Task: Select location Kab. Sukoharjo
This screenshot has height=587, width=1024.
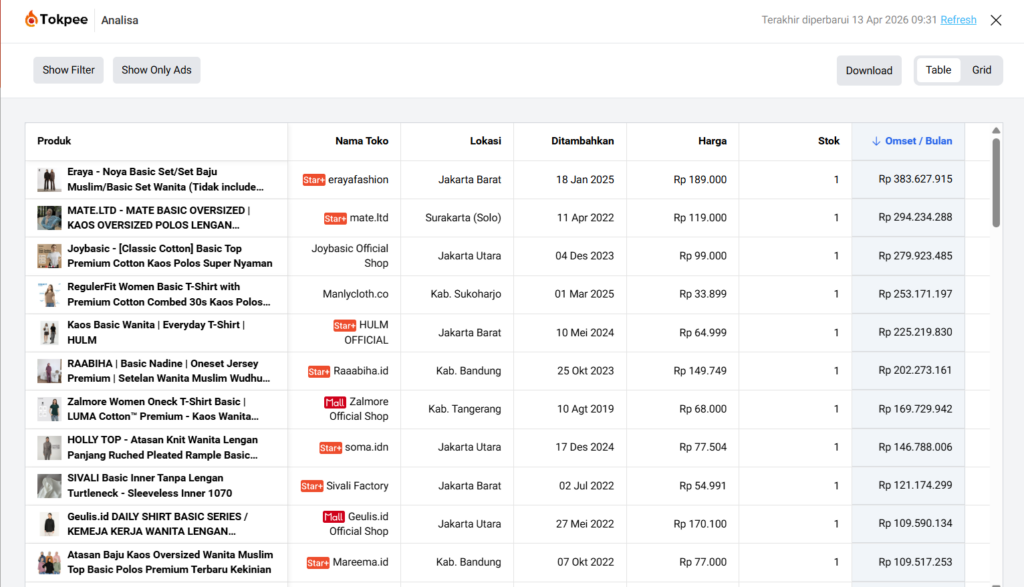Action: click(466, 294)
